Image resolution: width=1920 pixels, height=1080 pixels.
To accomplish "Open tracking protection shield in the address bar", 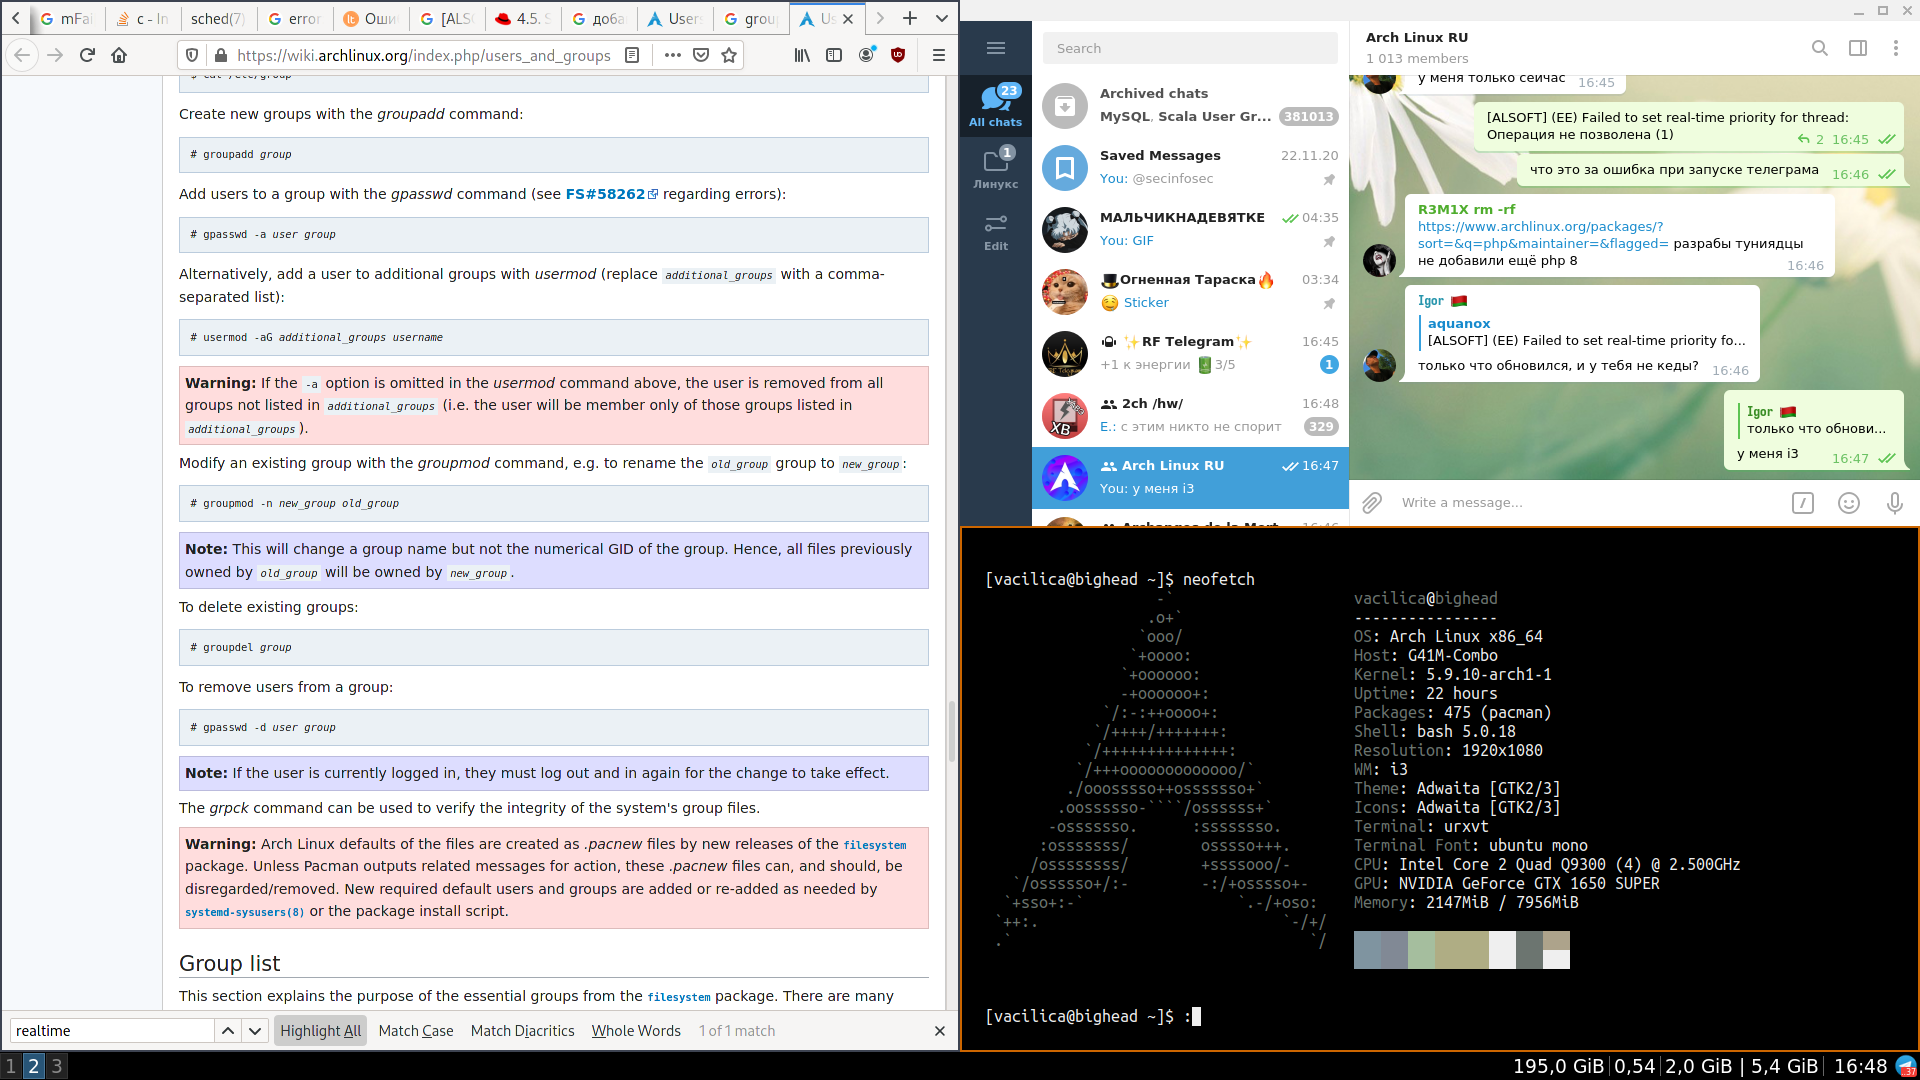I will click(193, 55).
